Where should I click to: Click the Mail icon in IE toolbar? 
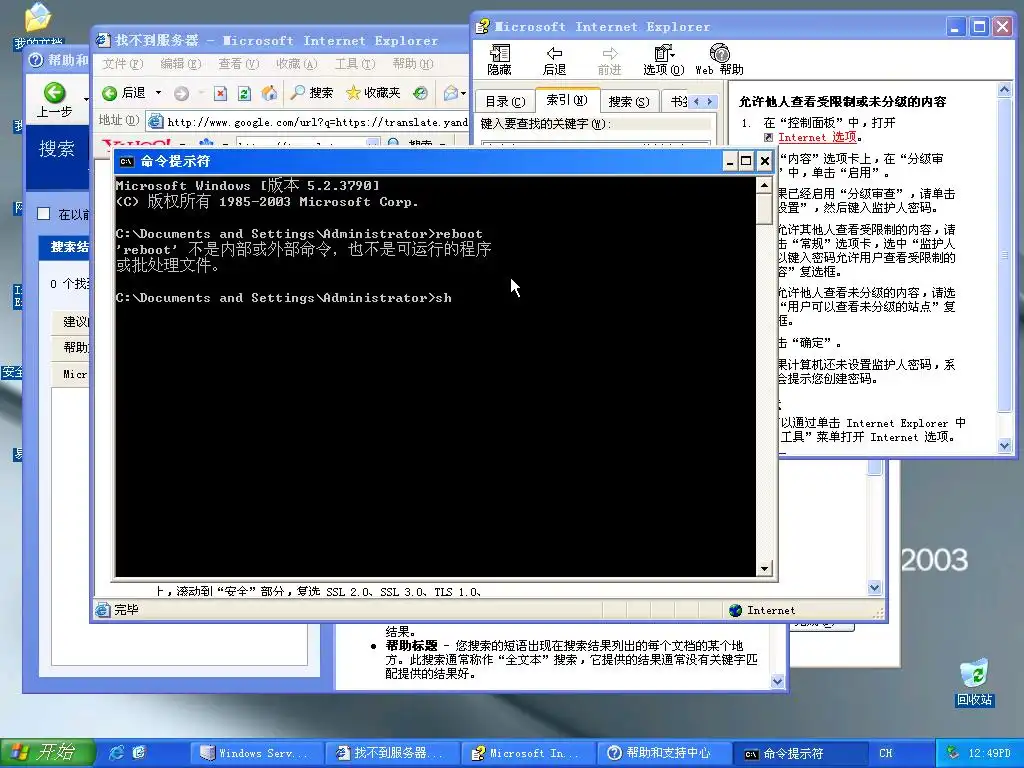[451, 93]
